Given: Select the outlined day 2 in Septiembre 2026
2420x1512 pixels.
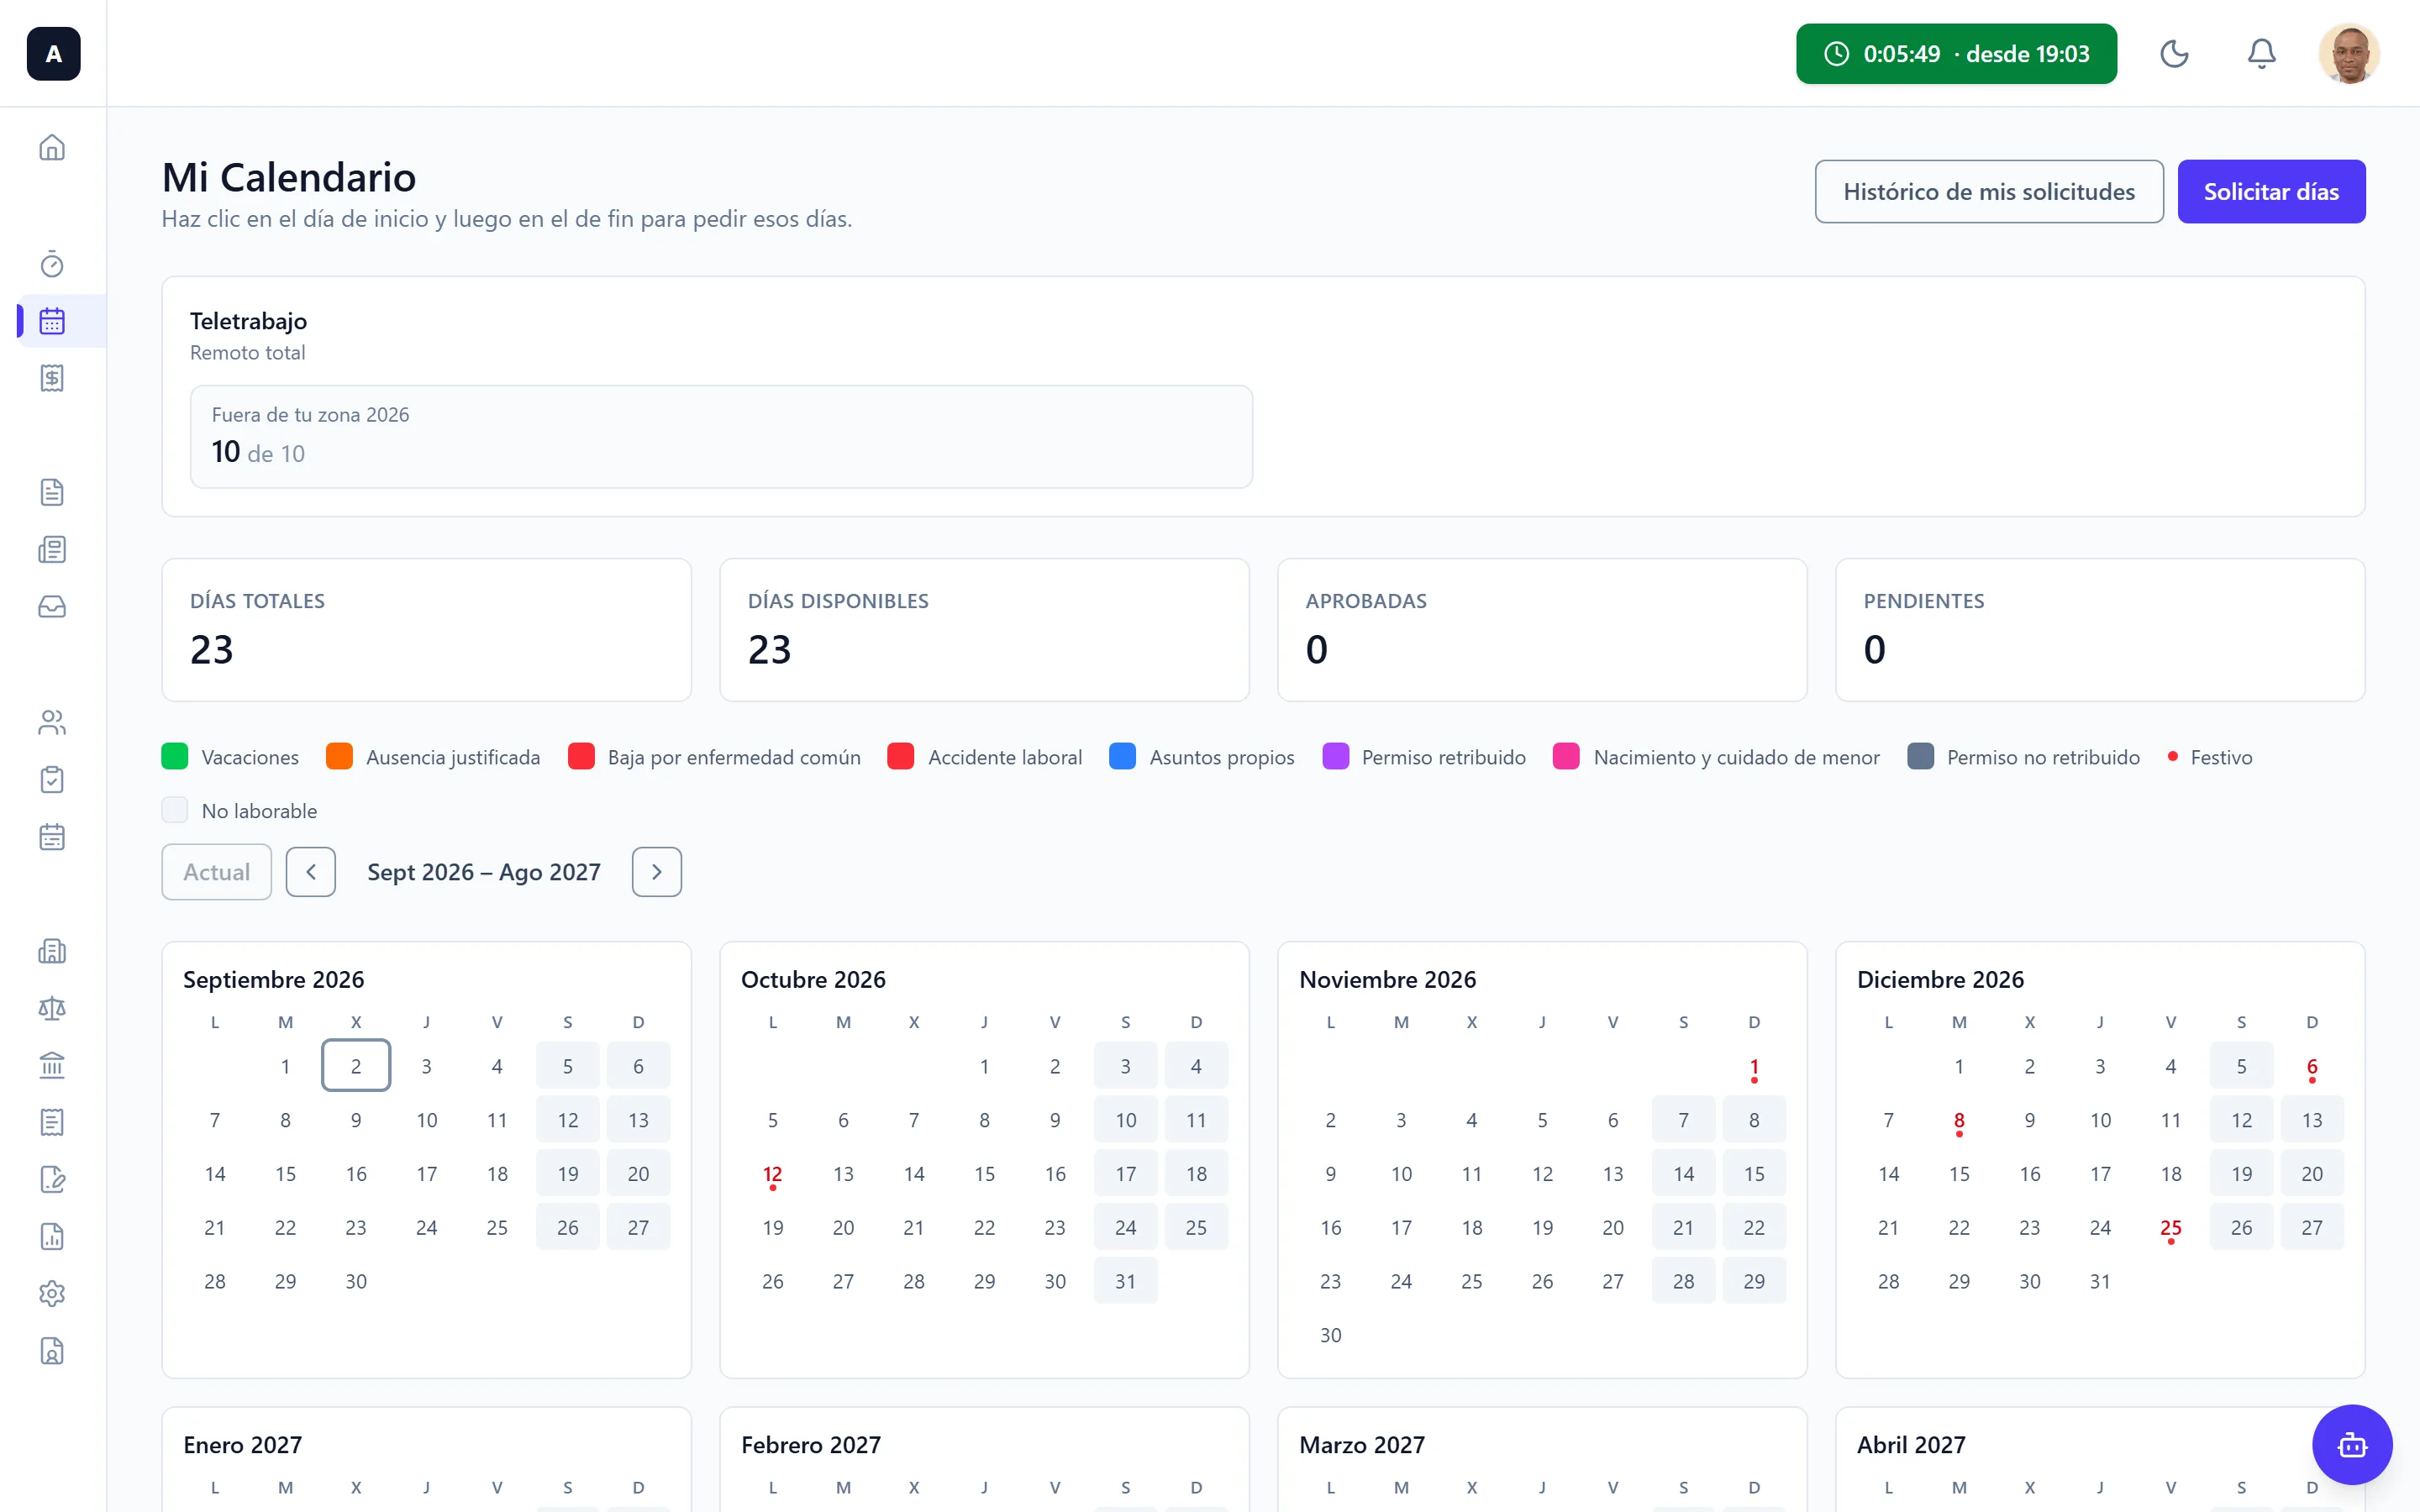Looking at the screenshot, I should [356, 1066].
